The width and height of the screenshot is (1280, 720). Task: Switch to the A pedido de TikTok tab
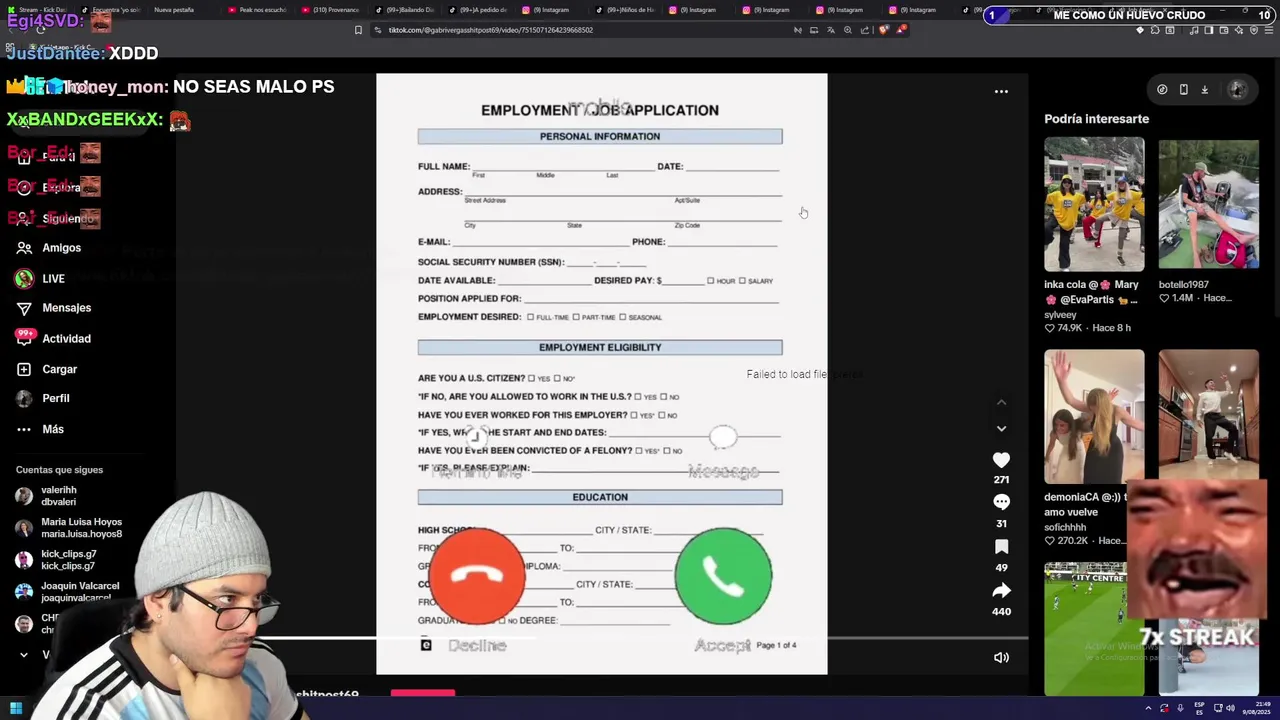pyautogui.click(x=480, y=10)
